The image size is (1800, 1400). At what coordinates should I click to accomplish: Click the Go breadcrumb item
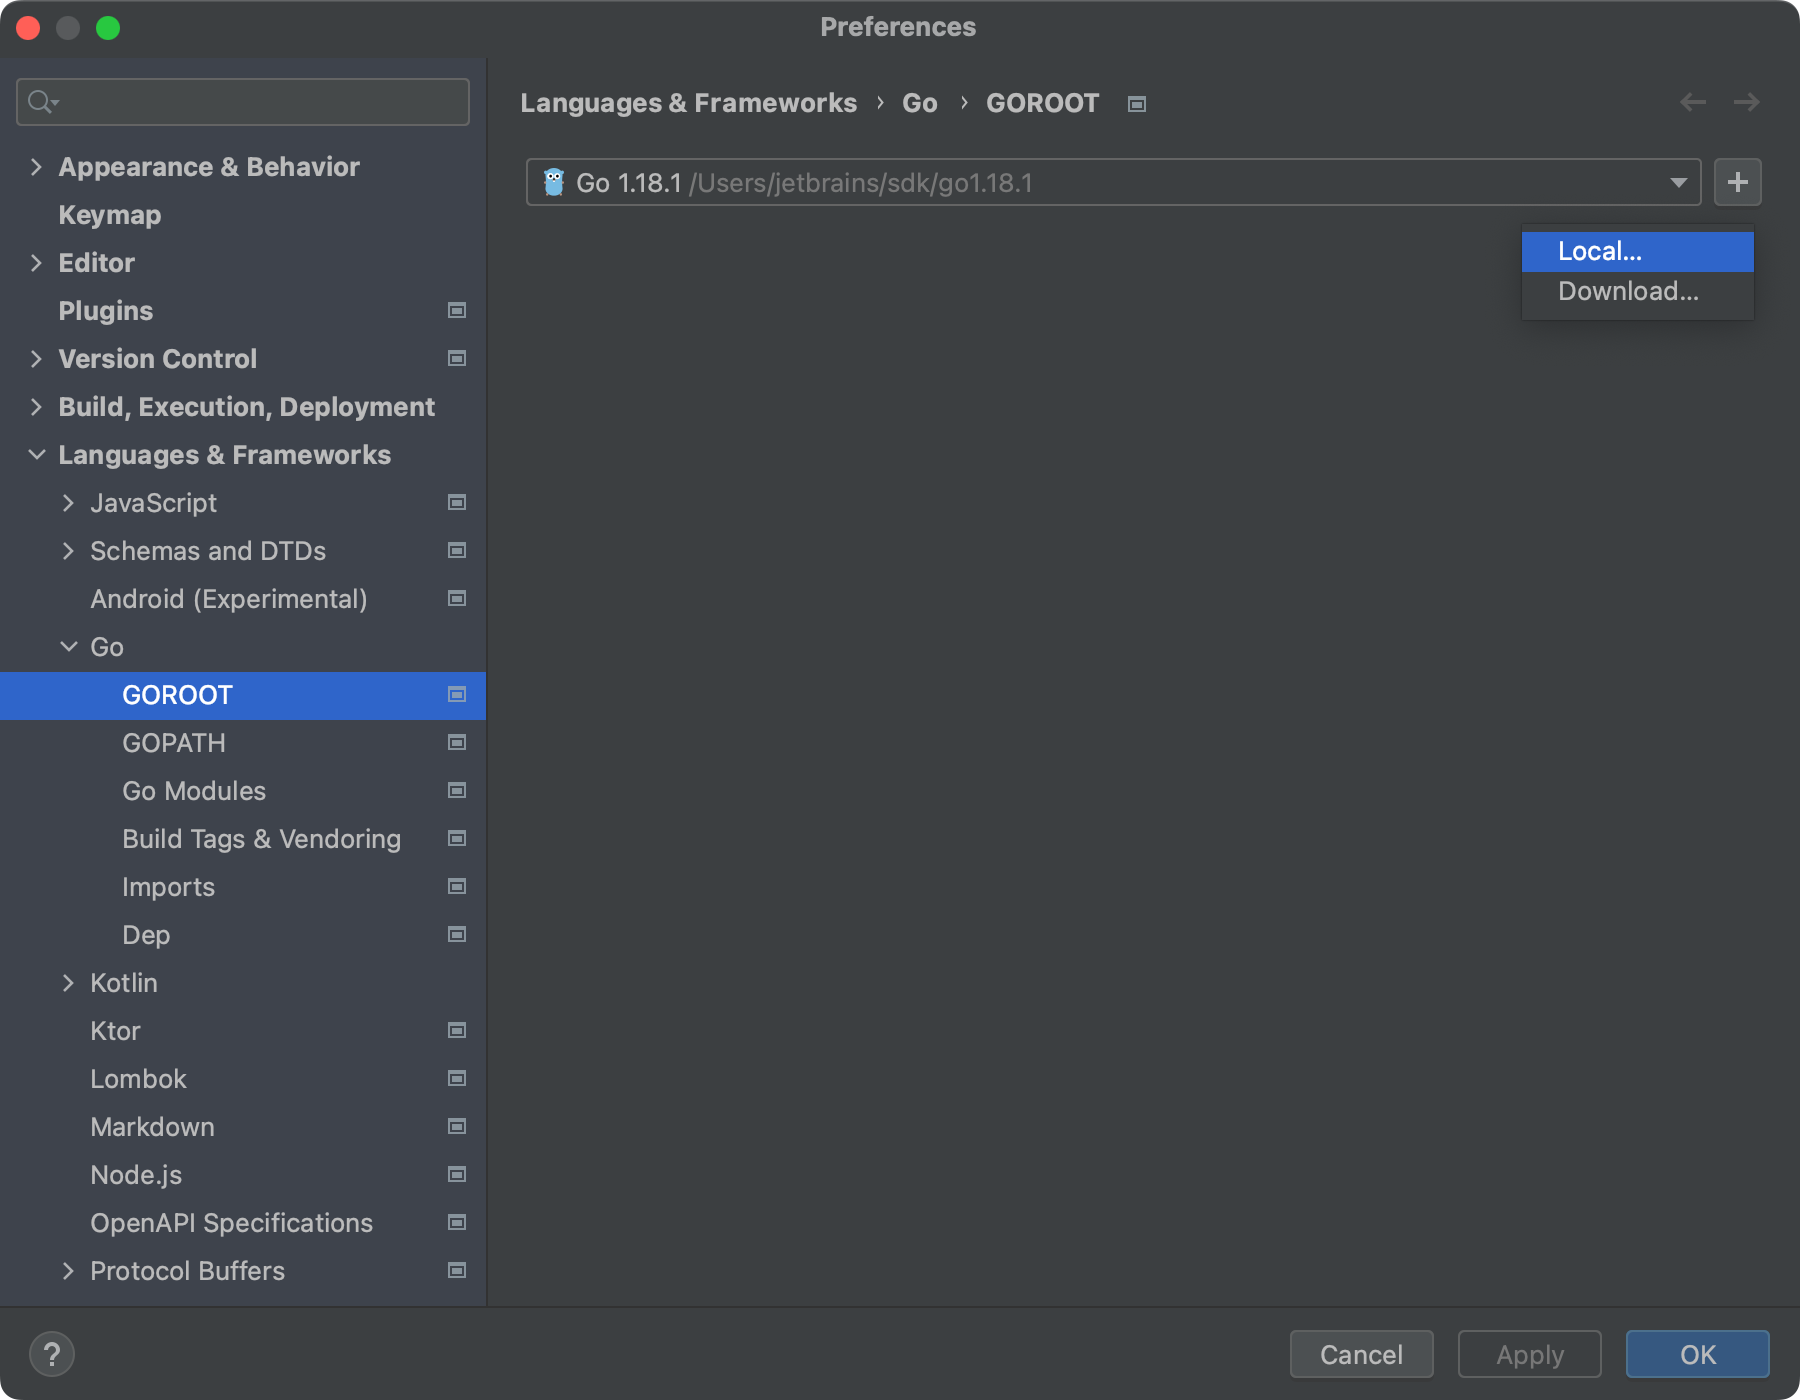click(x=919, y=102)
